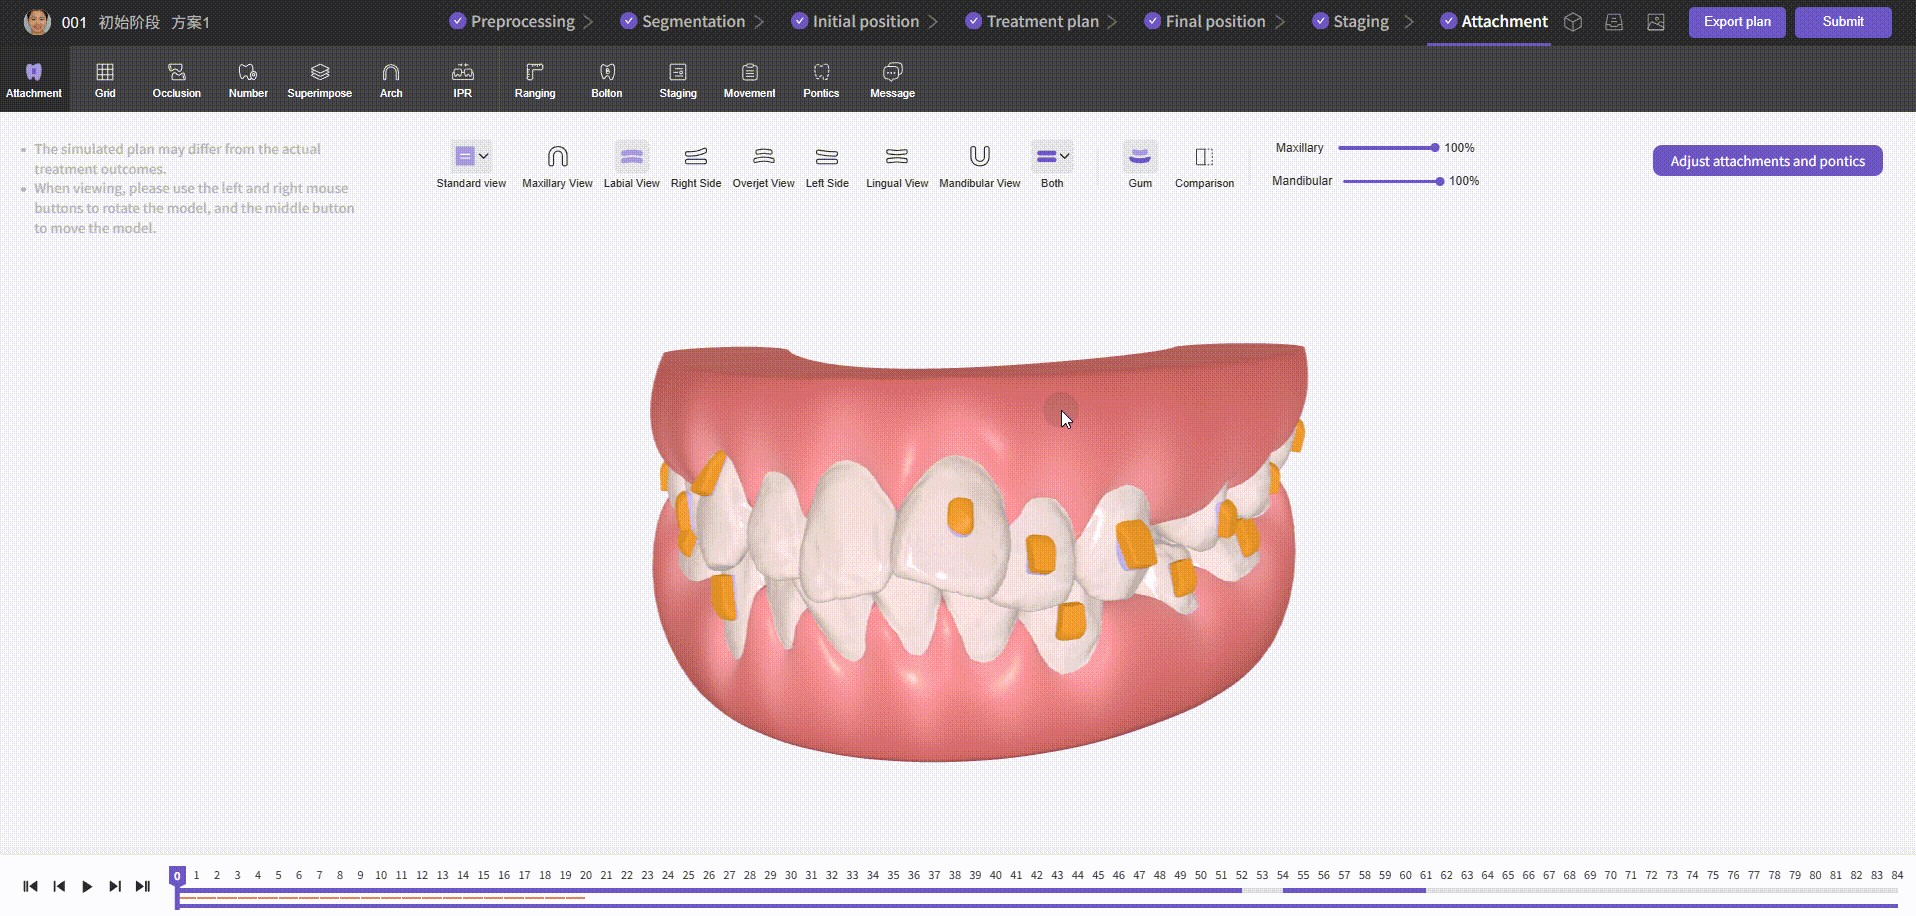1916x916 pixels.
Task: Click the 方案1 plan label
Action: (x=190, y=22)
